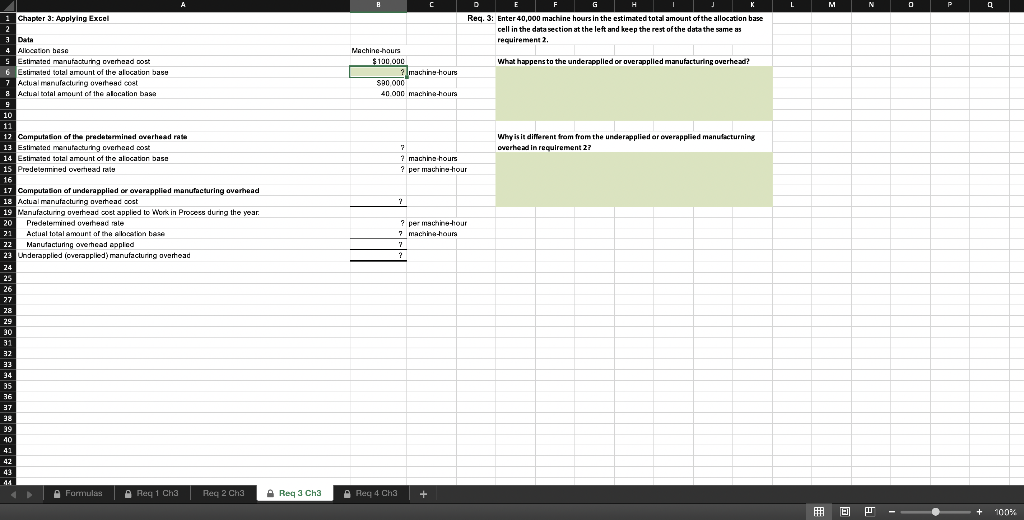Go to next sheet arrow
This screenshot has height=520, width=1024.
(29, 494)
